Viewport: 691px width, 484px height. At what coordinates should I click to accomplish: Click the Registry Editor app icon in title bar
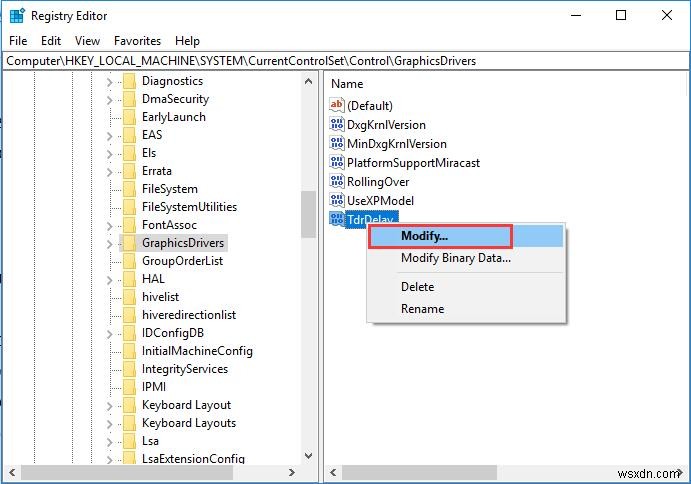pyautogui.click(x=17, y=15)
